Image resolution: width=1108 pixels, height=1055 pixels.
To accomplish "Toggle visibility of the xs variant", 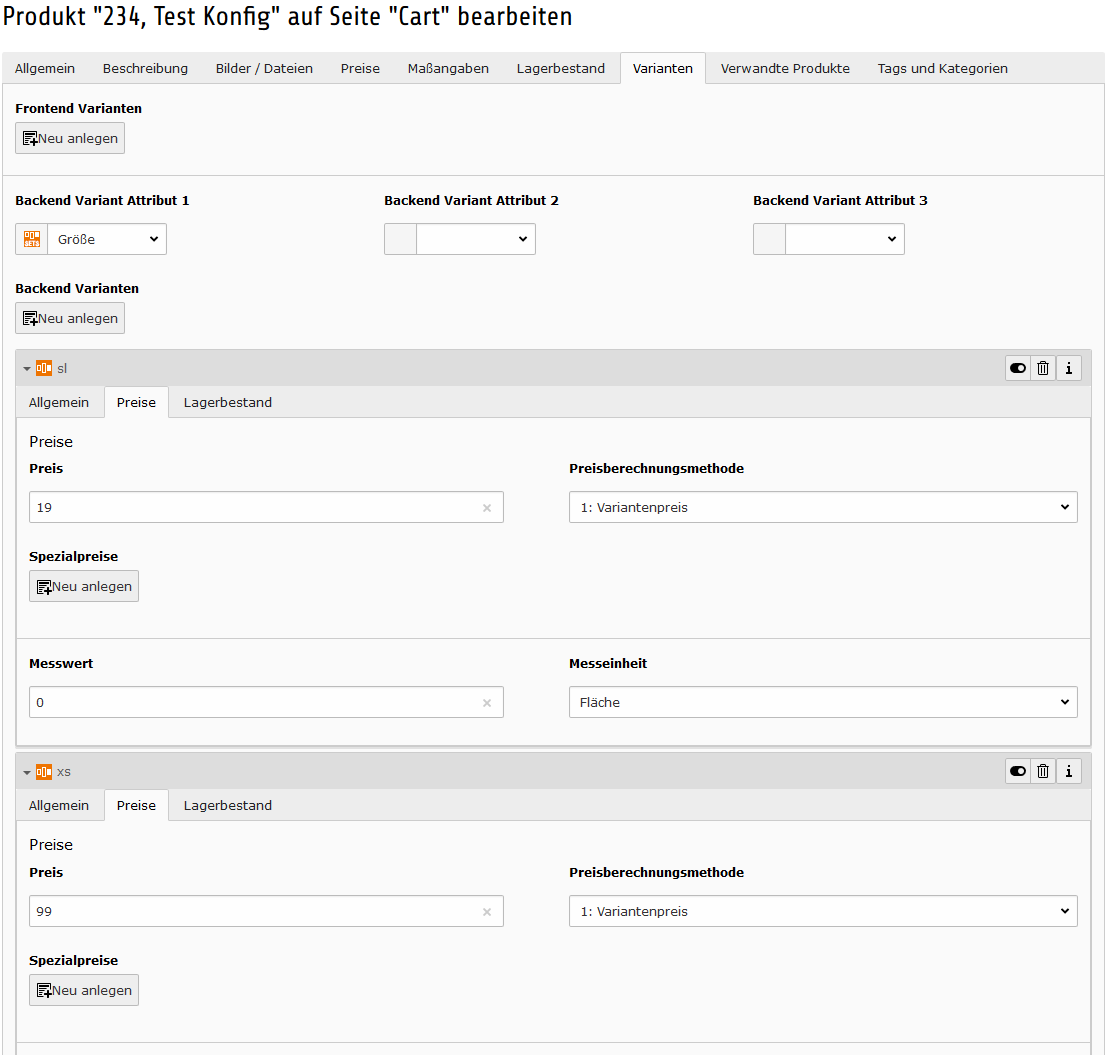I will coord(1018,771).
